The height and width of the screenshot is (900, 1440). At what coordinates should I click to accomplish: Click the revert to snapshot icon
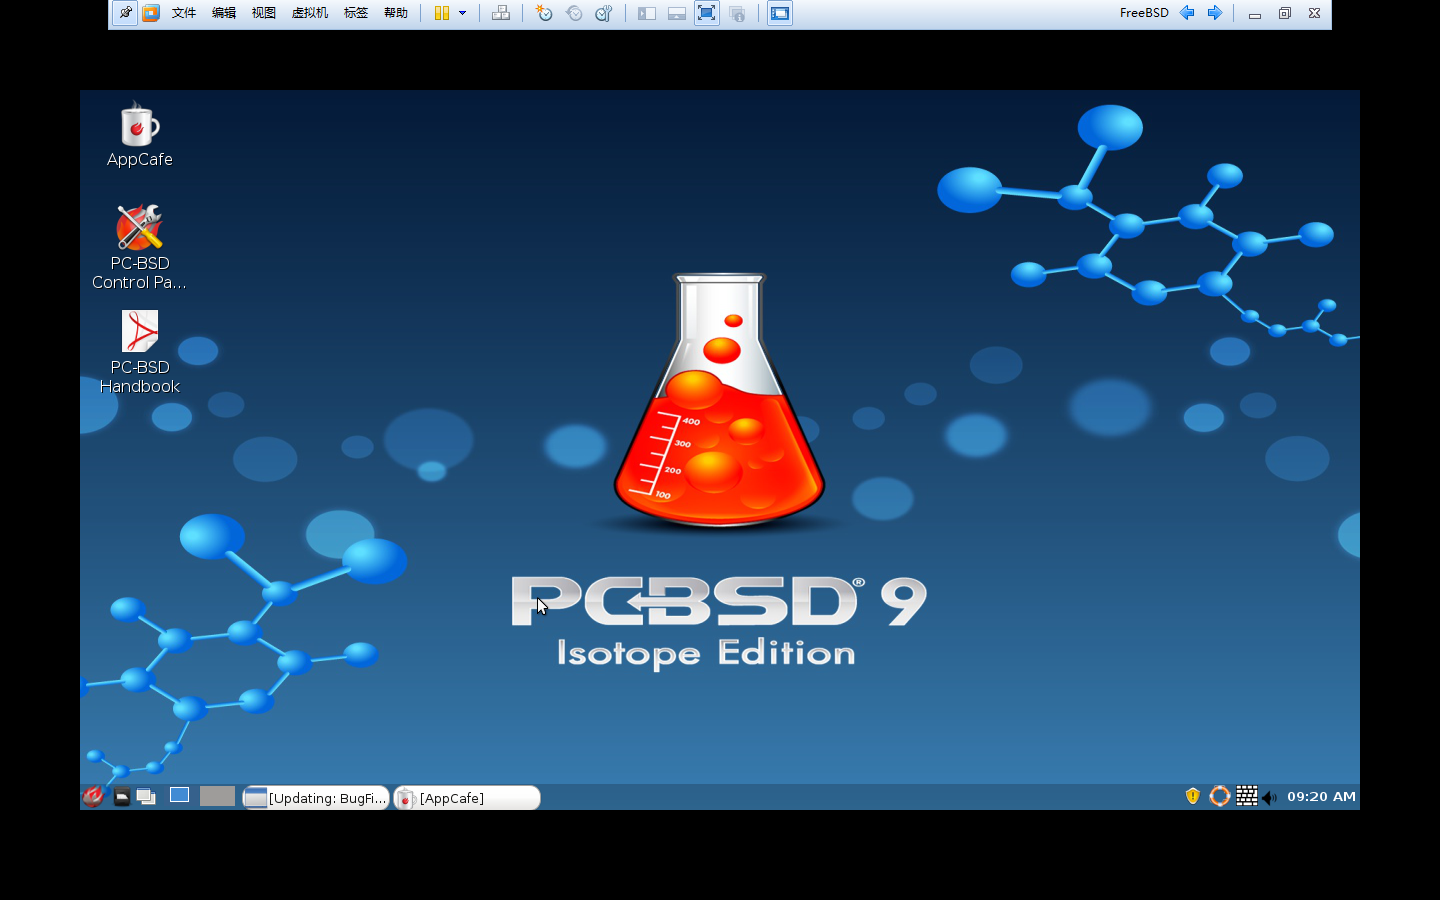click(x=574, y=13)
